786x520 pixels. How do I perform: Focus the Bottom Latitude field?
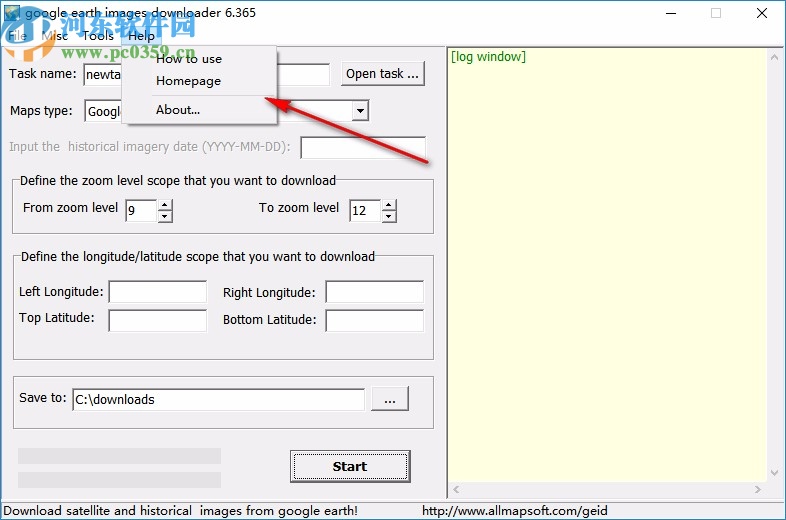pos(374,320)
